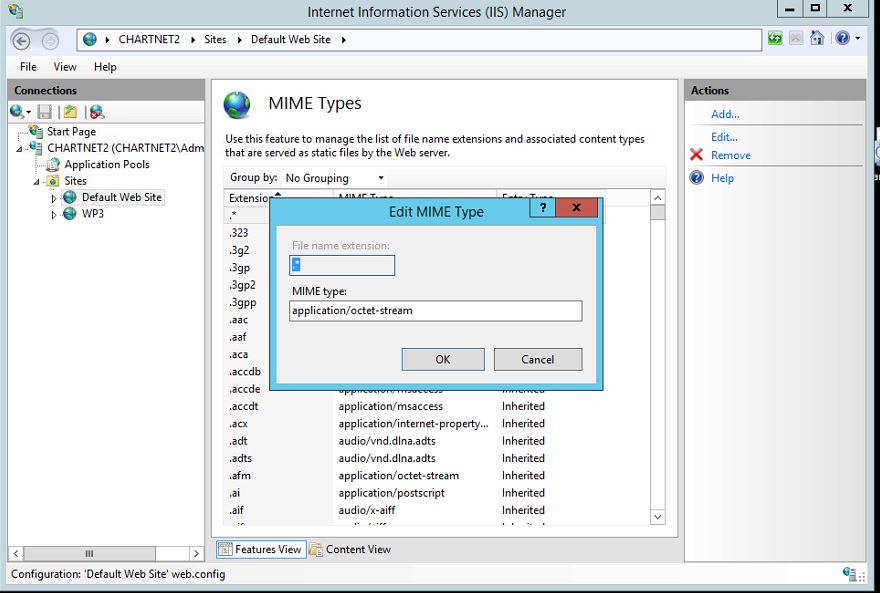Open dropdown arrow after Default Web Site breadcrumb
This screenshot has width=880, height=593.
(x=343, y=40)
